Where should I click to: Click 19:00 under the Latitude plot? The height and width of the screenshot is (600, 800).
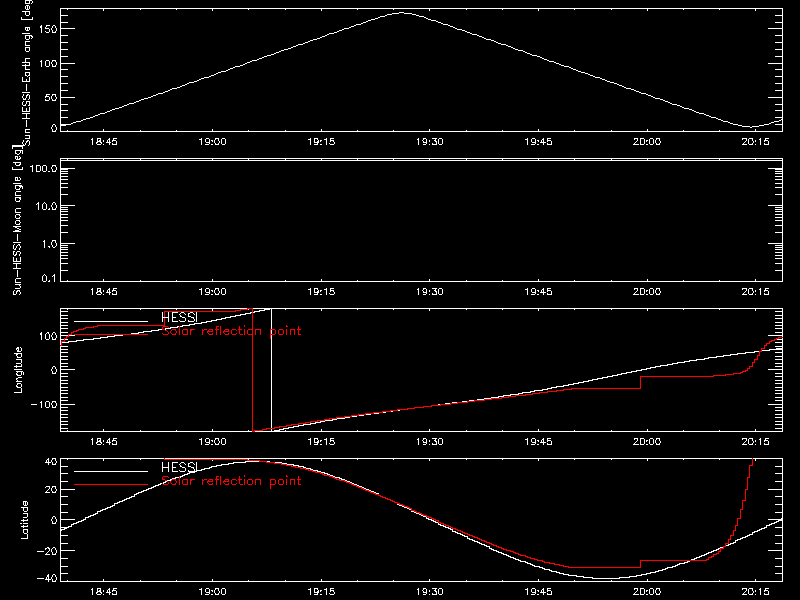pyautogui.click(x=212, y=592)
